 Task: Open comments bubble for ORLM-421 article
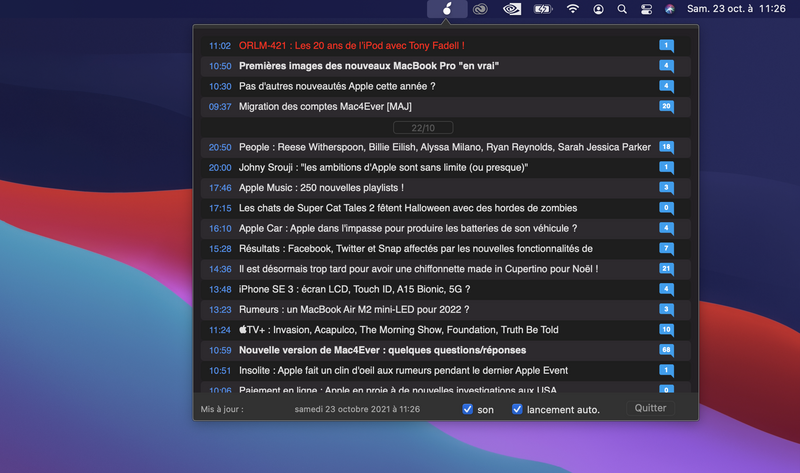pos(666,46)
